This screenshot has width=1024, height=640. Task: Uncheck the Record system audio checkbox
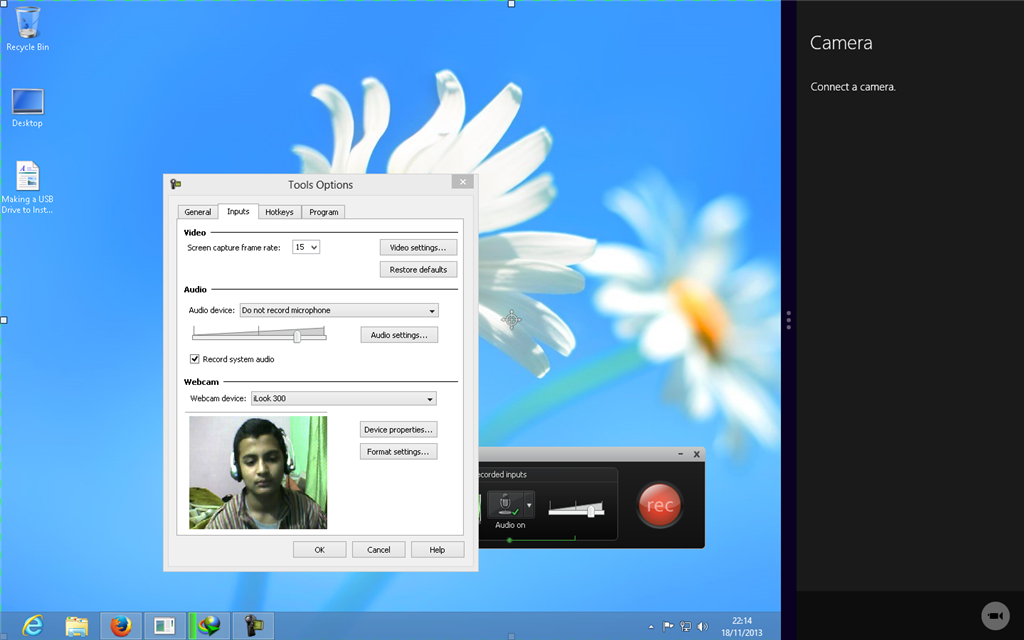pyautogui.click(x=193, y=359)
